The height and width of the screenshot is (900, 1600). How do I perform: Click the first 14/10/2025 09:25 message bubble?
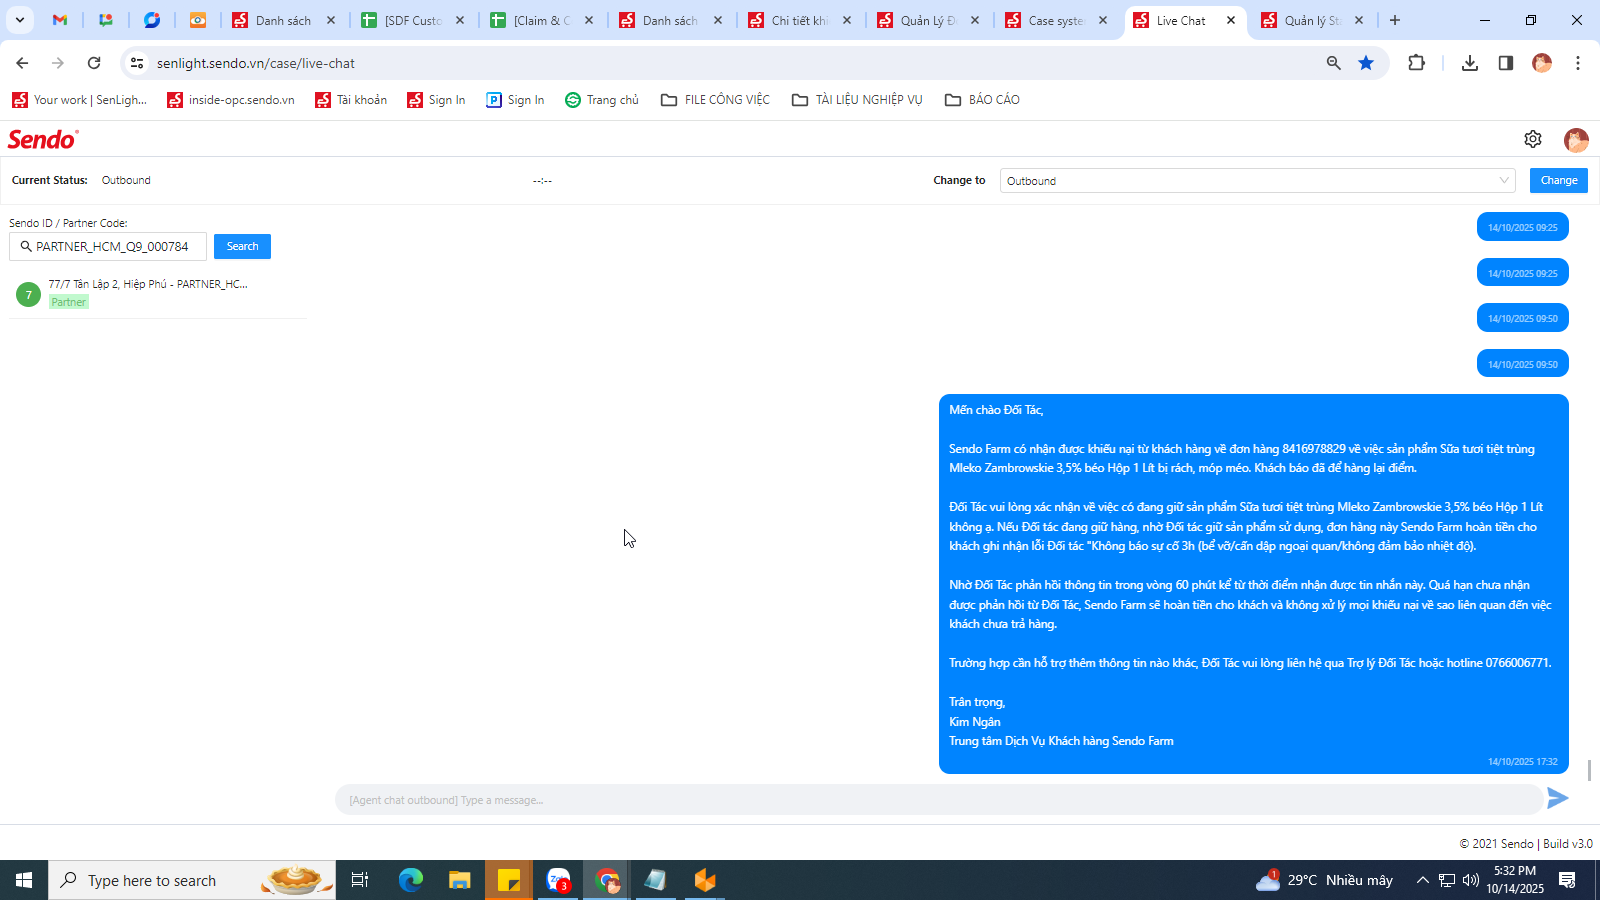1523,227
